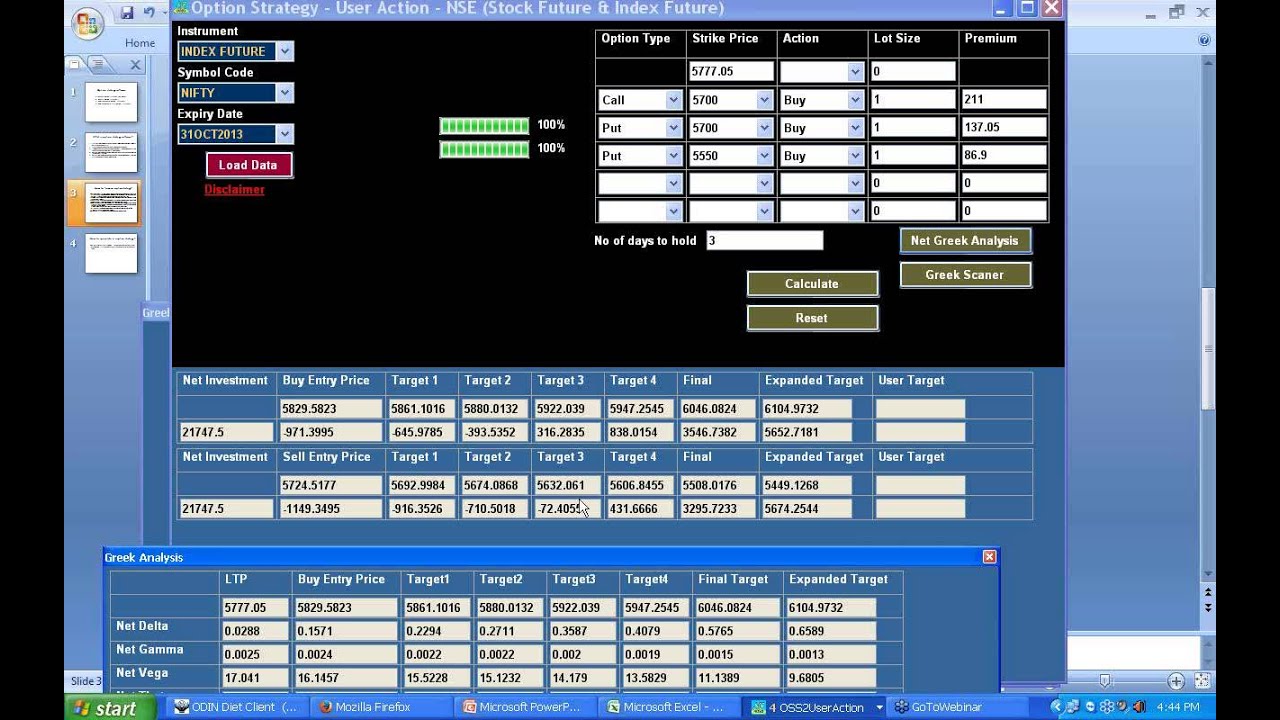Image resolution: width=1280 pixels, height=720 pixels.
Task: Click the premium field showing 86.9
Action: (x=1004, y=156)
